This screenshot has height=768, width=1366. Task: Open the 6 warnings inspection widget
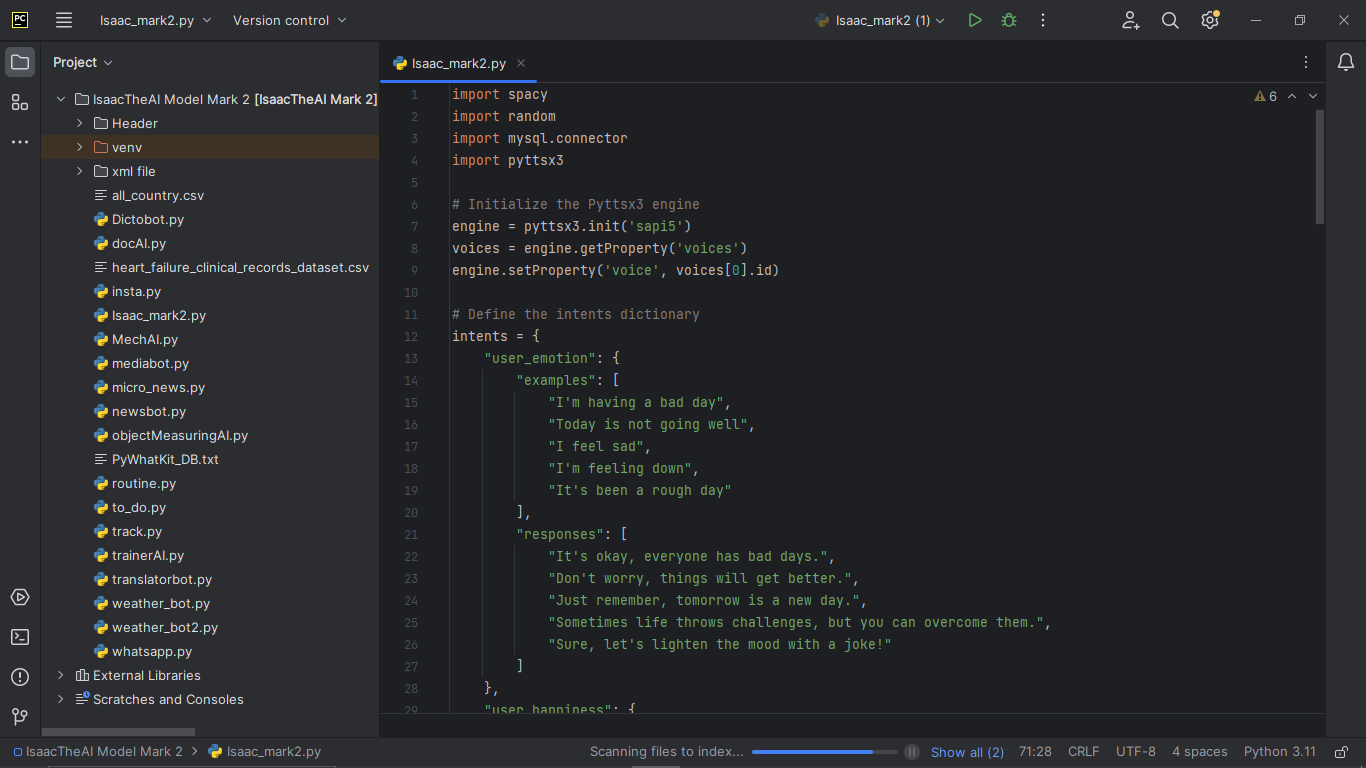click(1265, 96)
